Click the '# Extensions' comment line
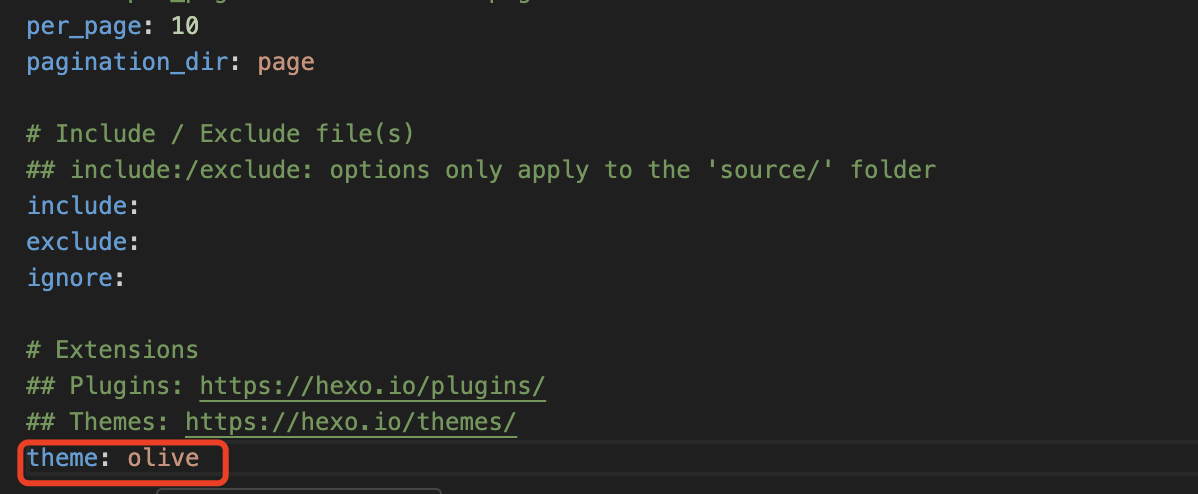This screenshot has width=1198, height=494. (x=112, y=350)
